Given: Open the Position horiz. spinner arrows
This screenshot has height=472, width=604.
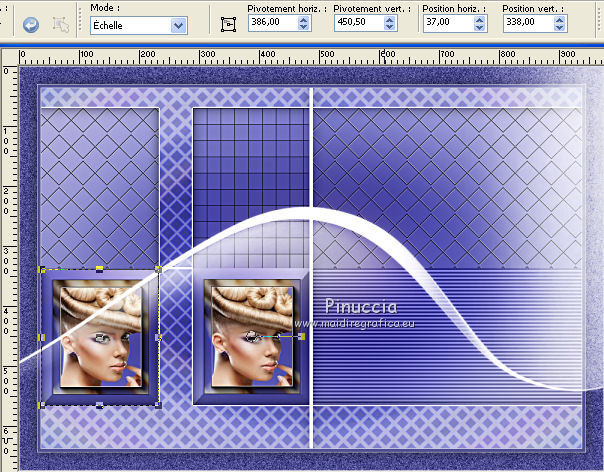Looking at the screenshot, I should pos(480,23).
